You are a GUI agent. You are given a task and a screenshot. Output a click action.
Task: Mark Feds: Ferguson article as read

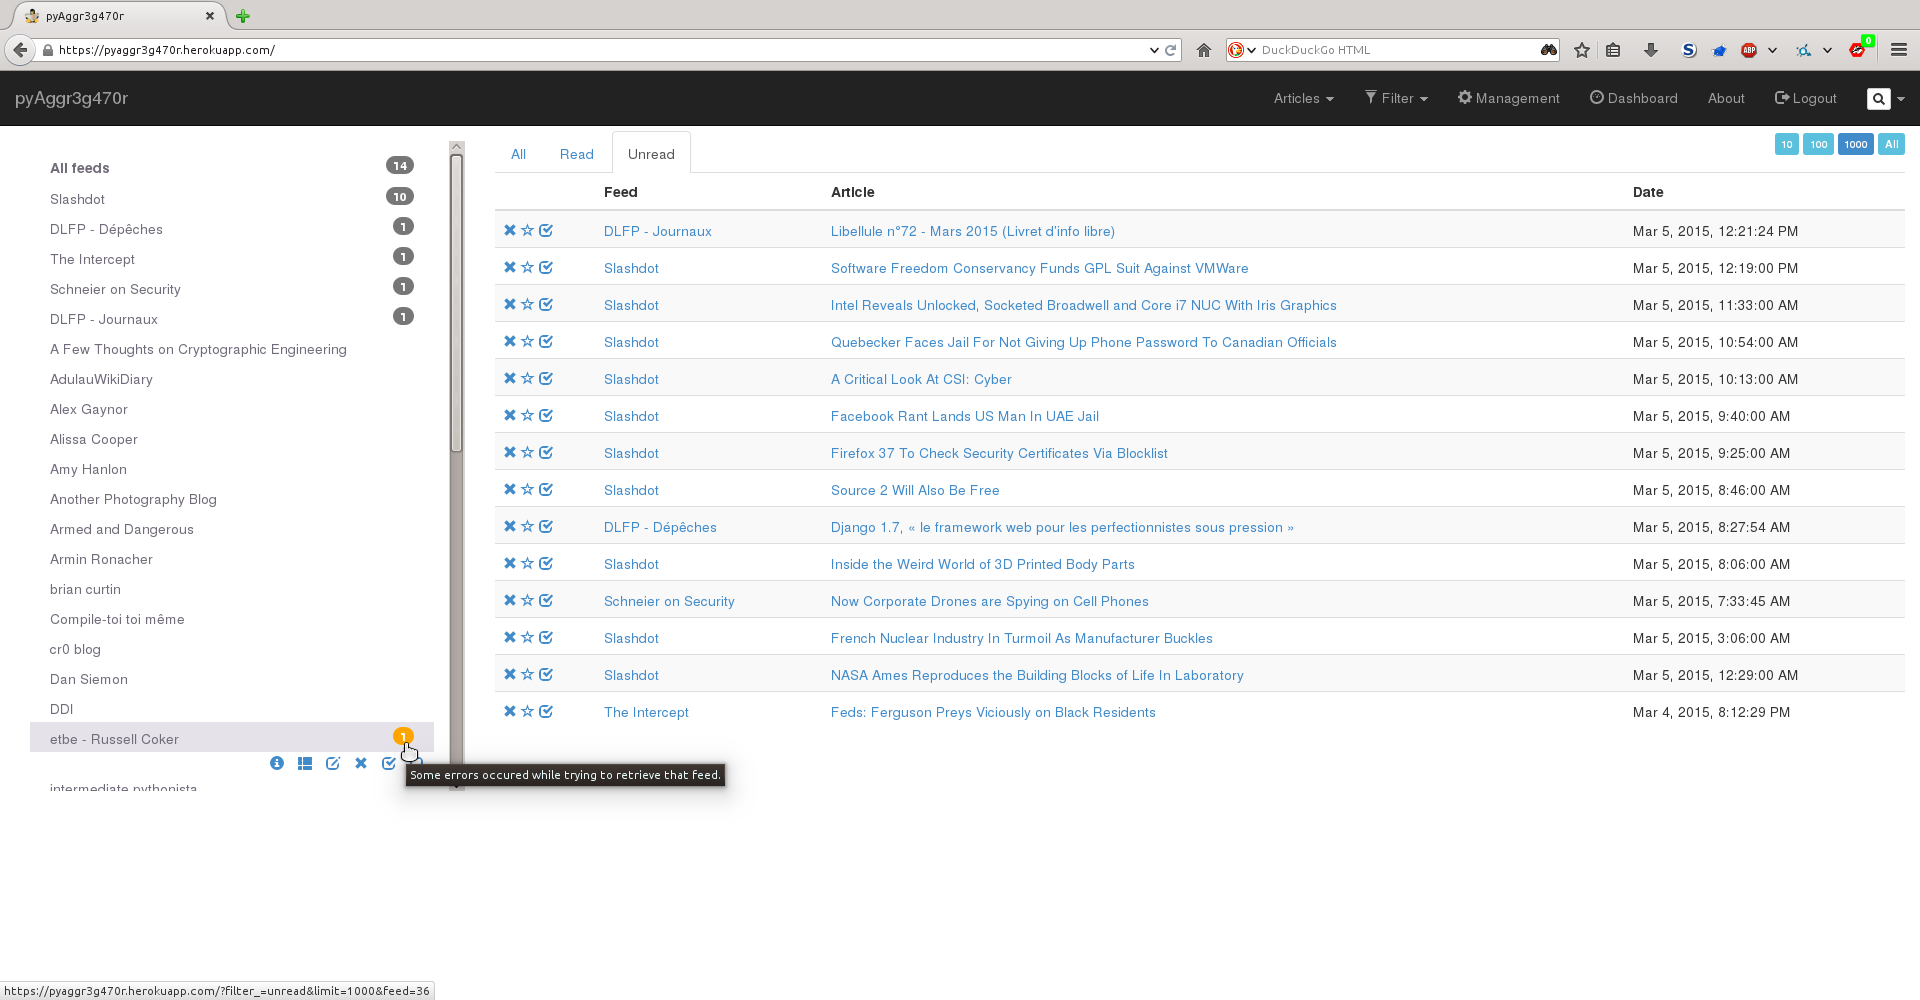pos(546,711)
